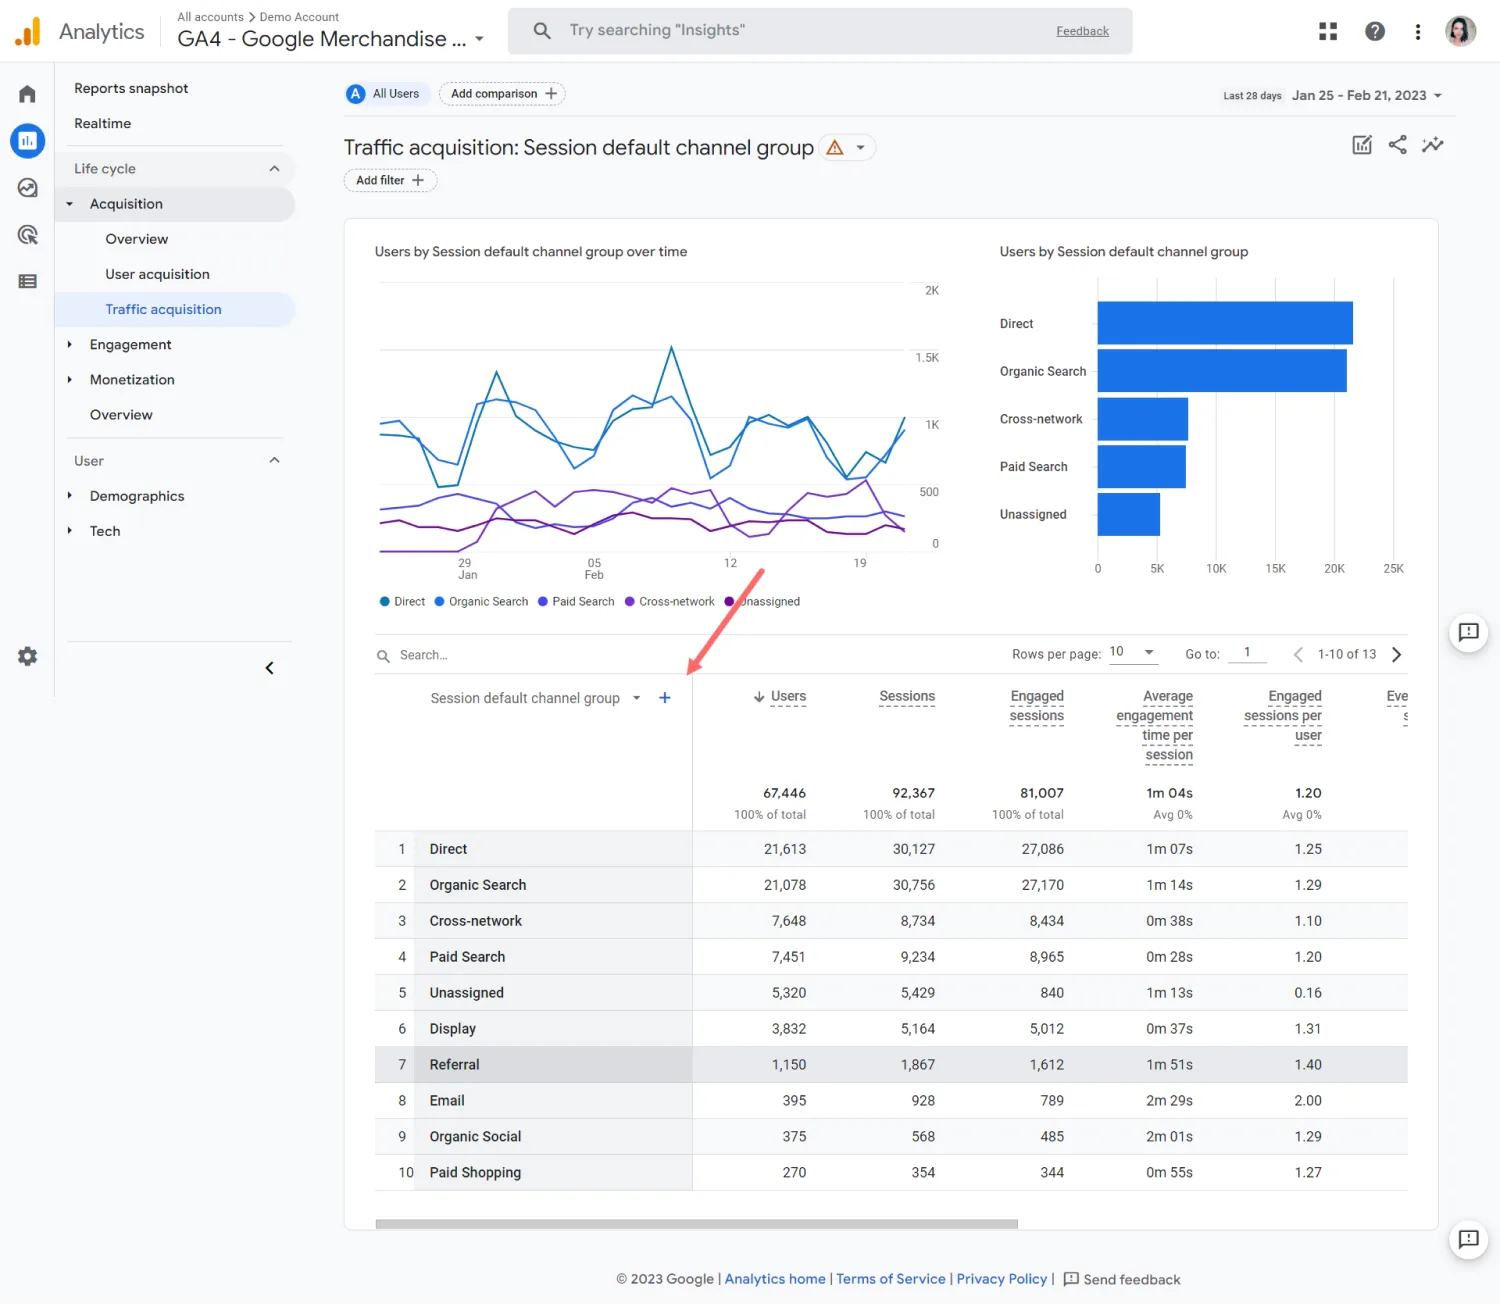Image resolution: width=1500 pixels, height=1304 pixels.
Task: Click the Add filter button
Action: coord(390,181)
